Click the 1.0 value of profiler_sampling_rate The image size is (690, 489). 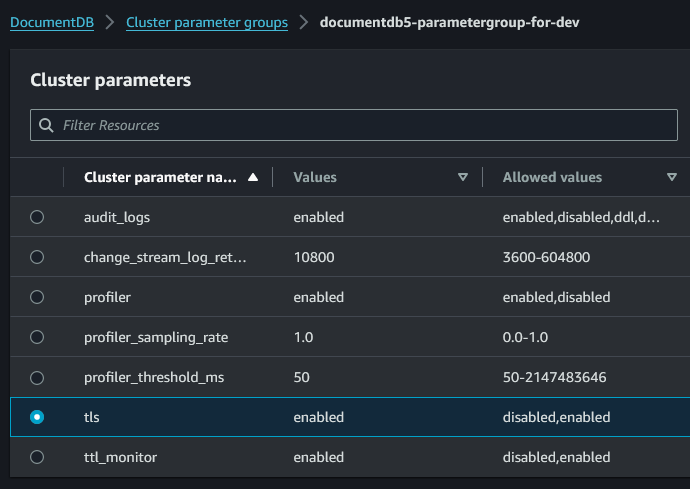[304, 337]
